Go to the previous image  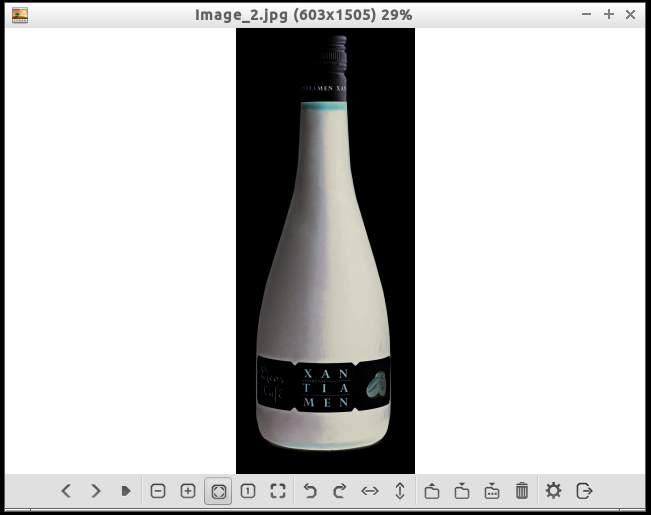(66, 491)
